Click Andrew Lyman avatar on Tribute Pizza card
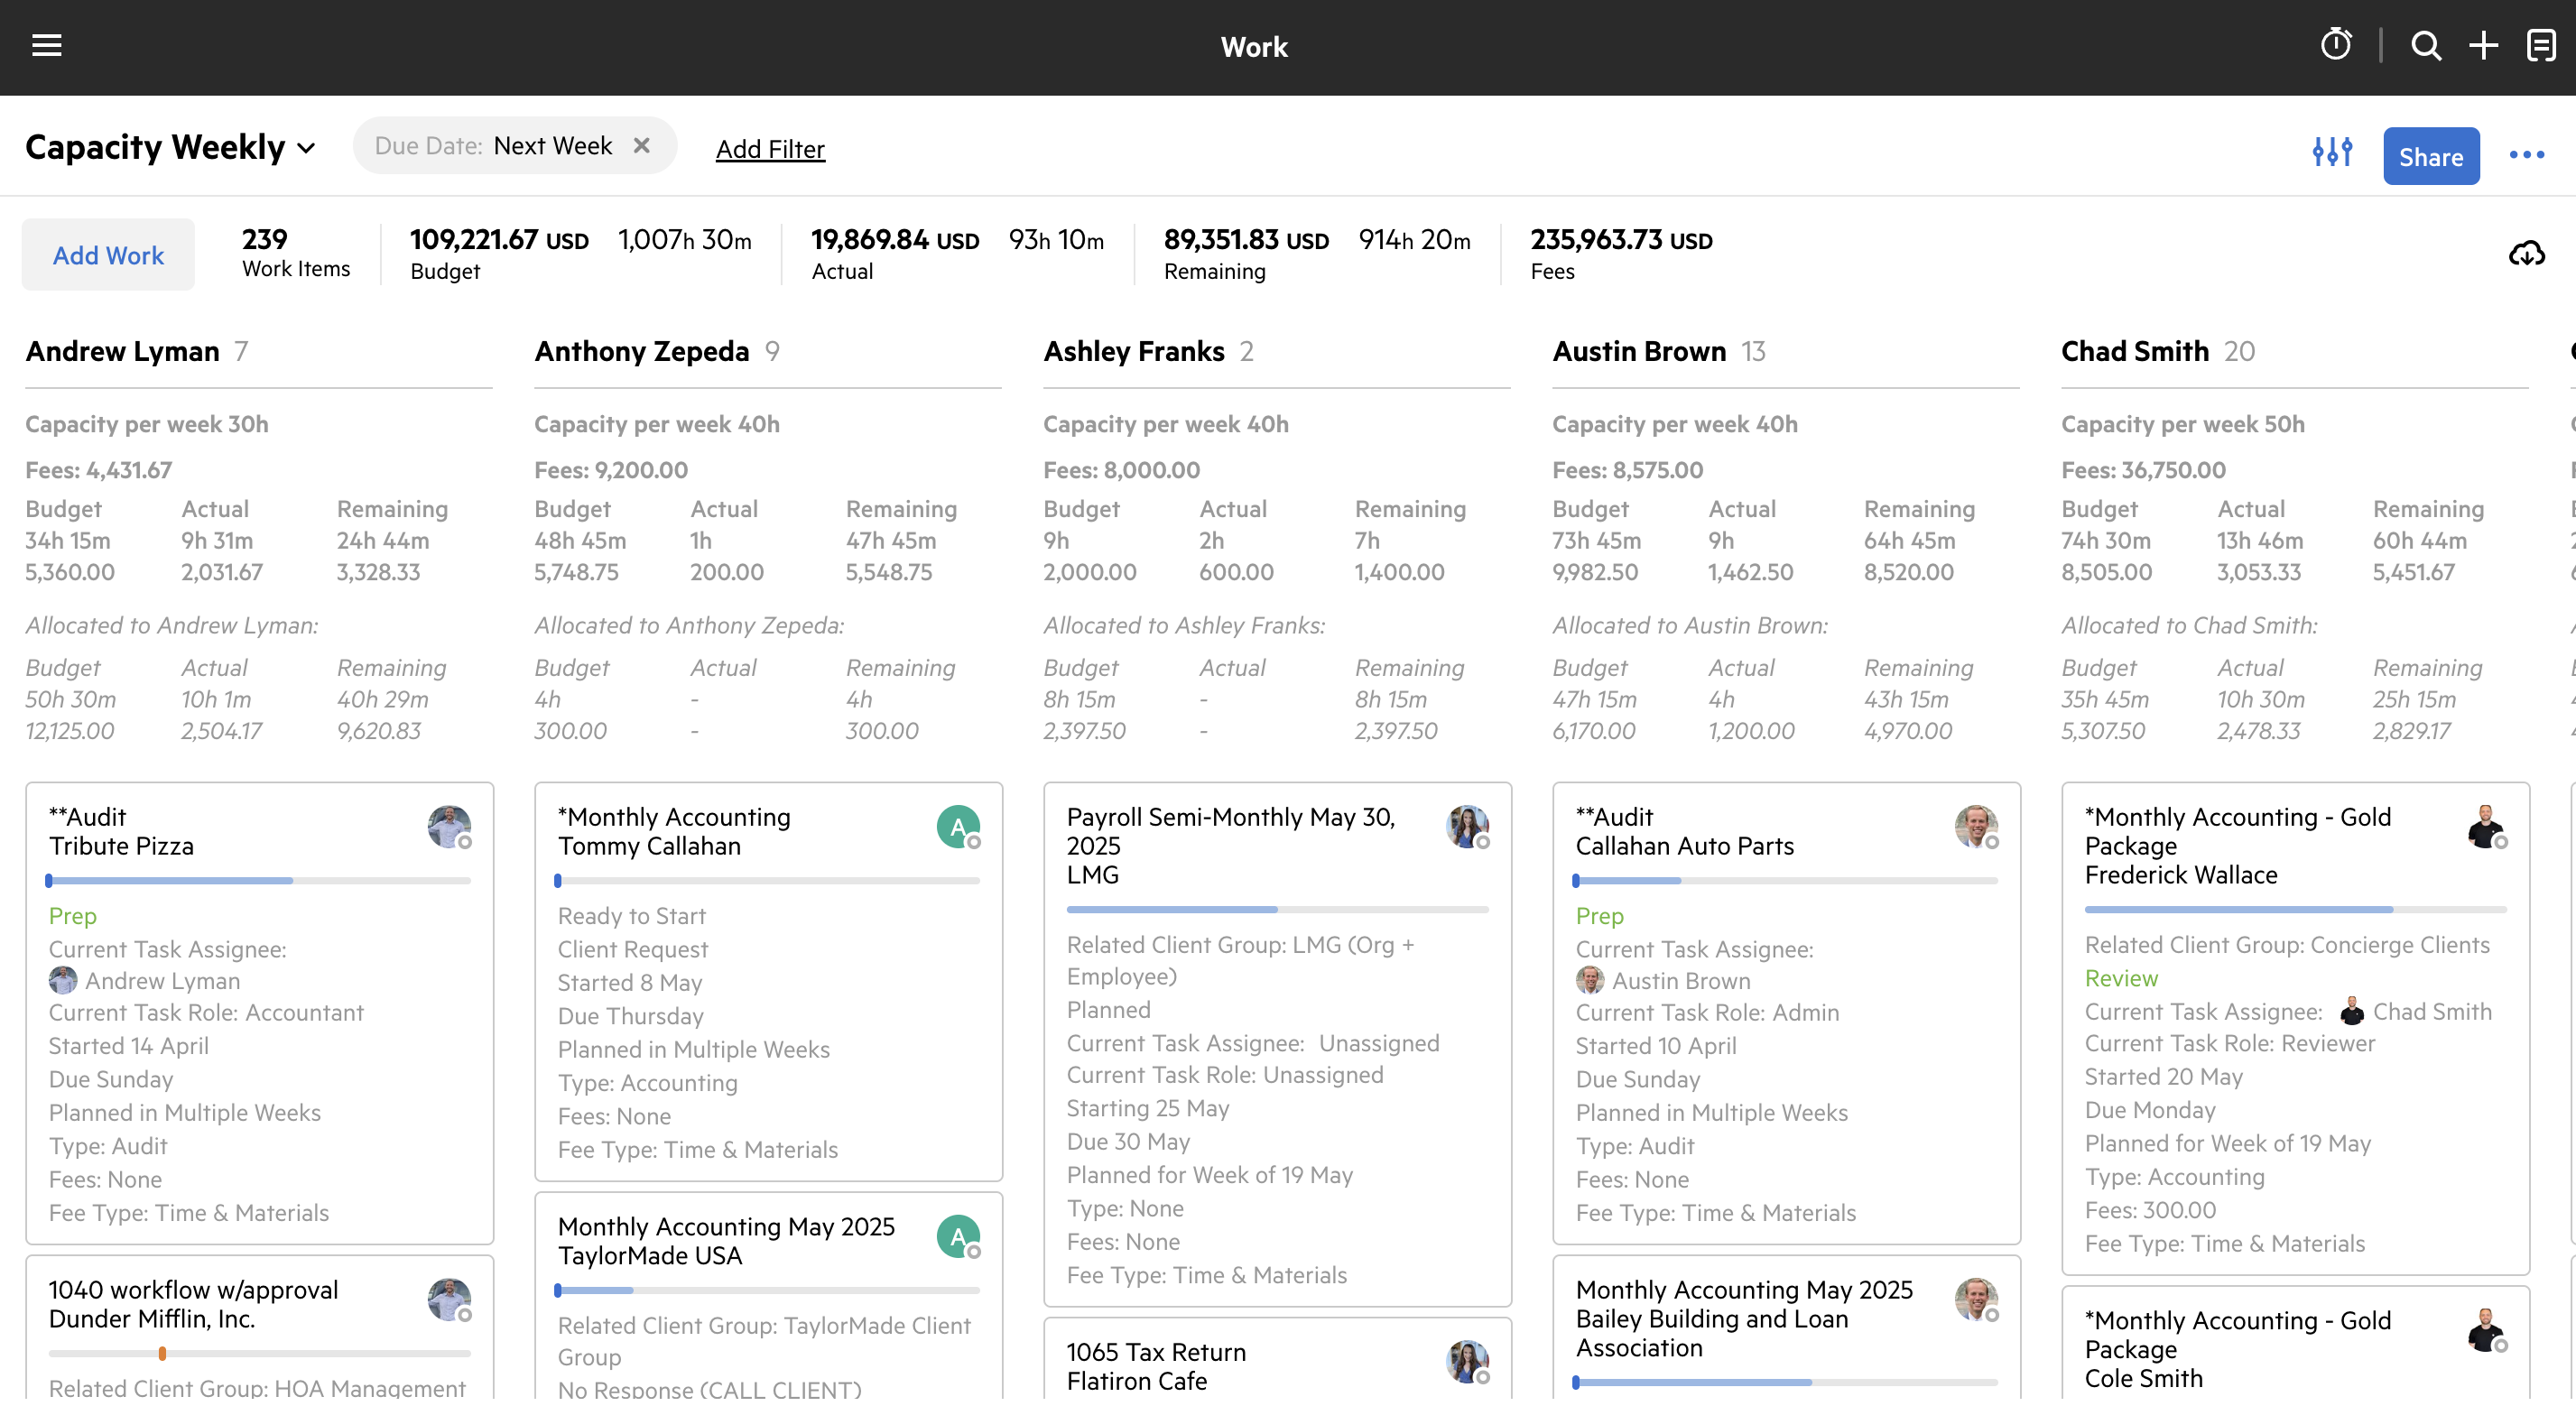Screen dimensions: 2576x1406 point(449,826)
